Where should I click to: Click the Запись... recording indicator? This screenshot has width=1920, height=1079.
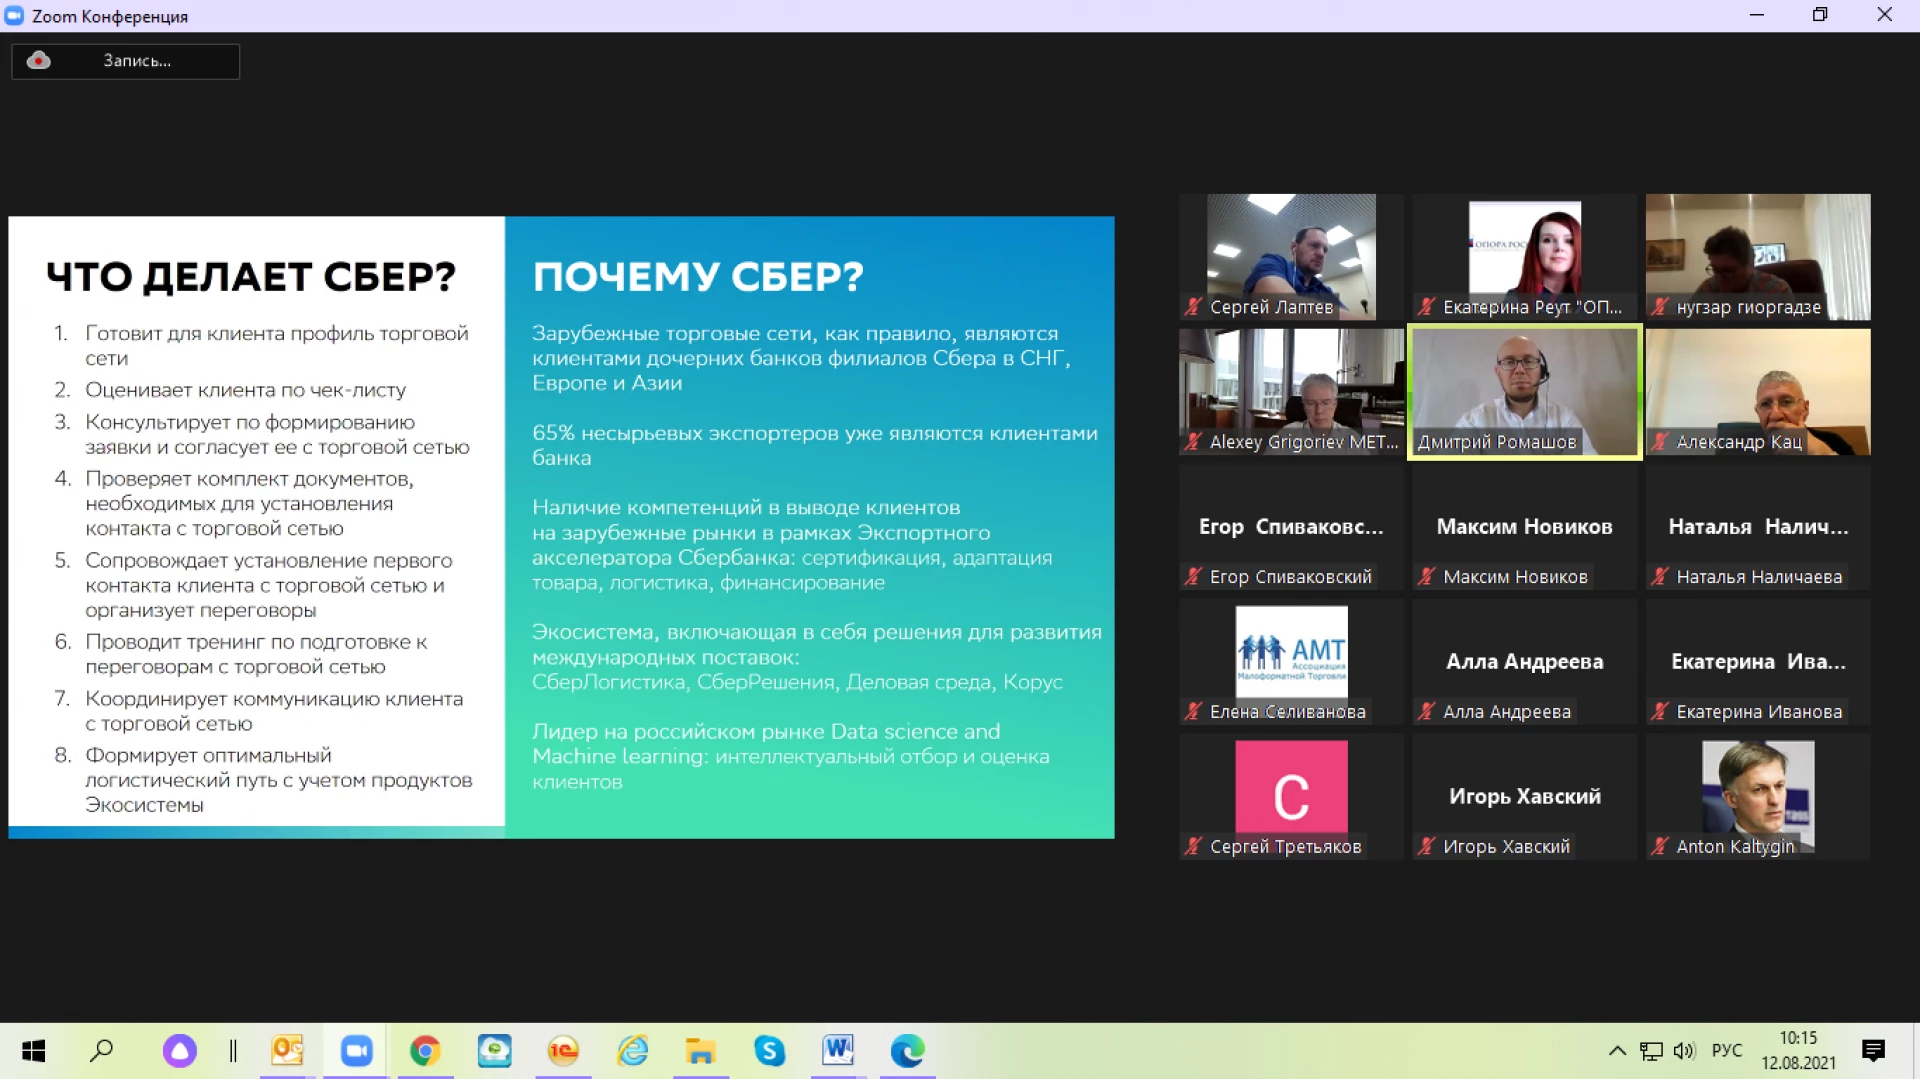tap(125, 61)
